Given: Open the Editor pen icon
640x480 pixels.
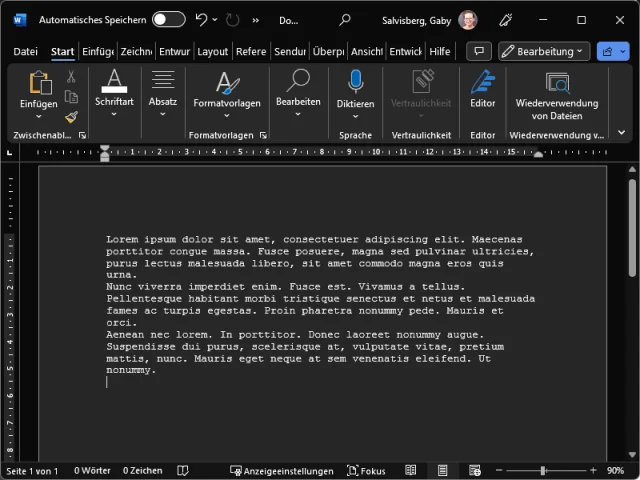Looking at the screenshot, I should click(x=483, y=83).
